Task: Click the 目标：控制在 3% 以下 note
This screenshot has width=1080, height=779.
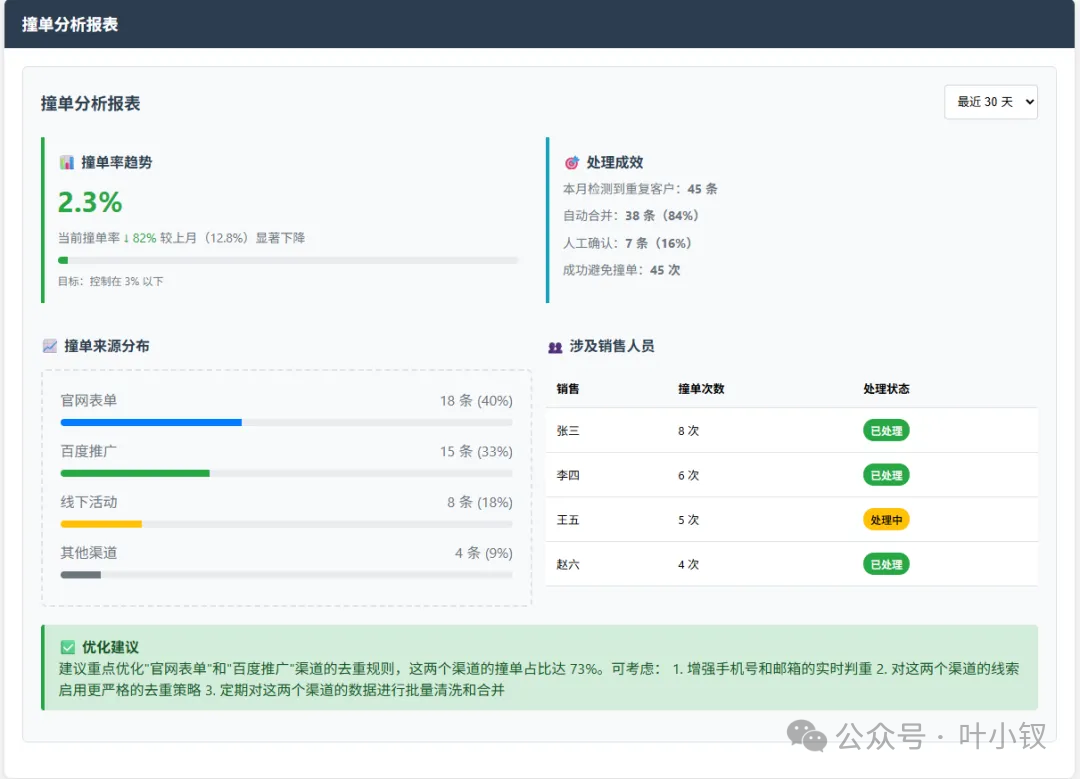Action: tap(111, 281)
